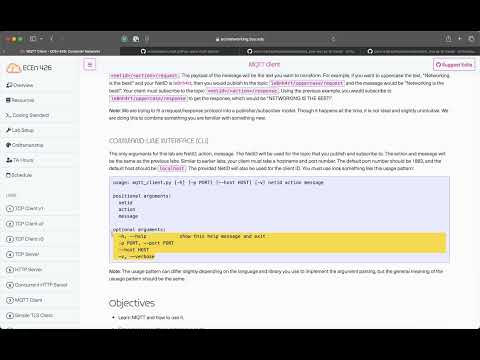Click the Coding Standard terminal icon
480x360 pixels.
9,115
